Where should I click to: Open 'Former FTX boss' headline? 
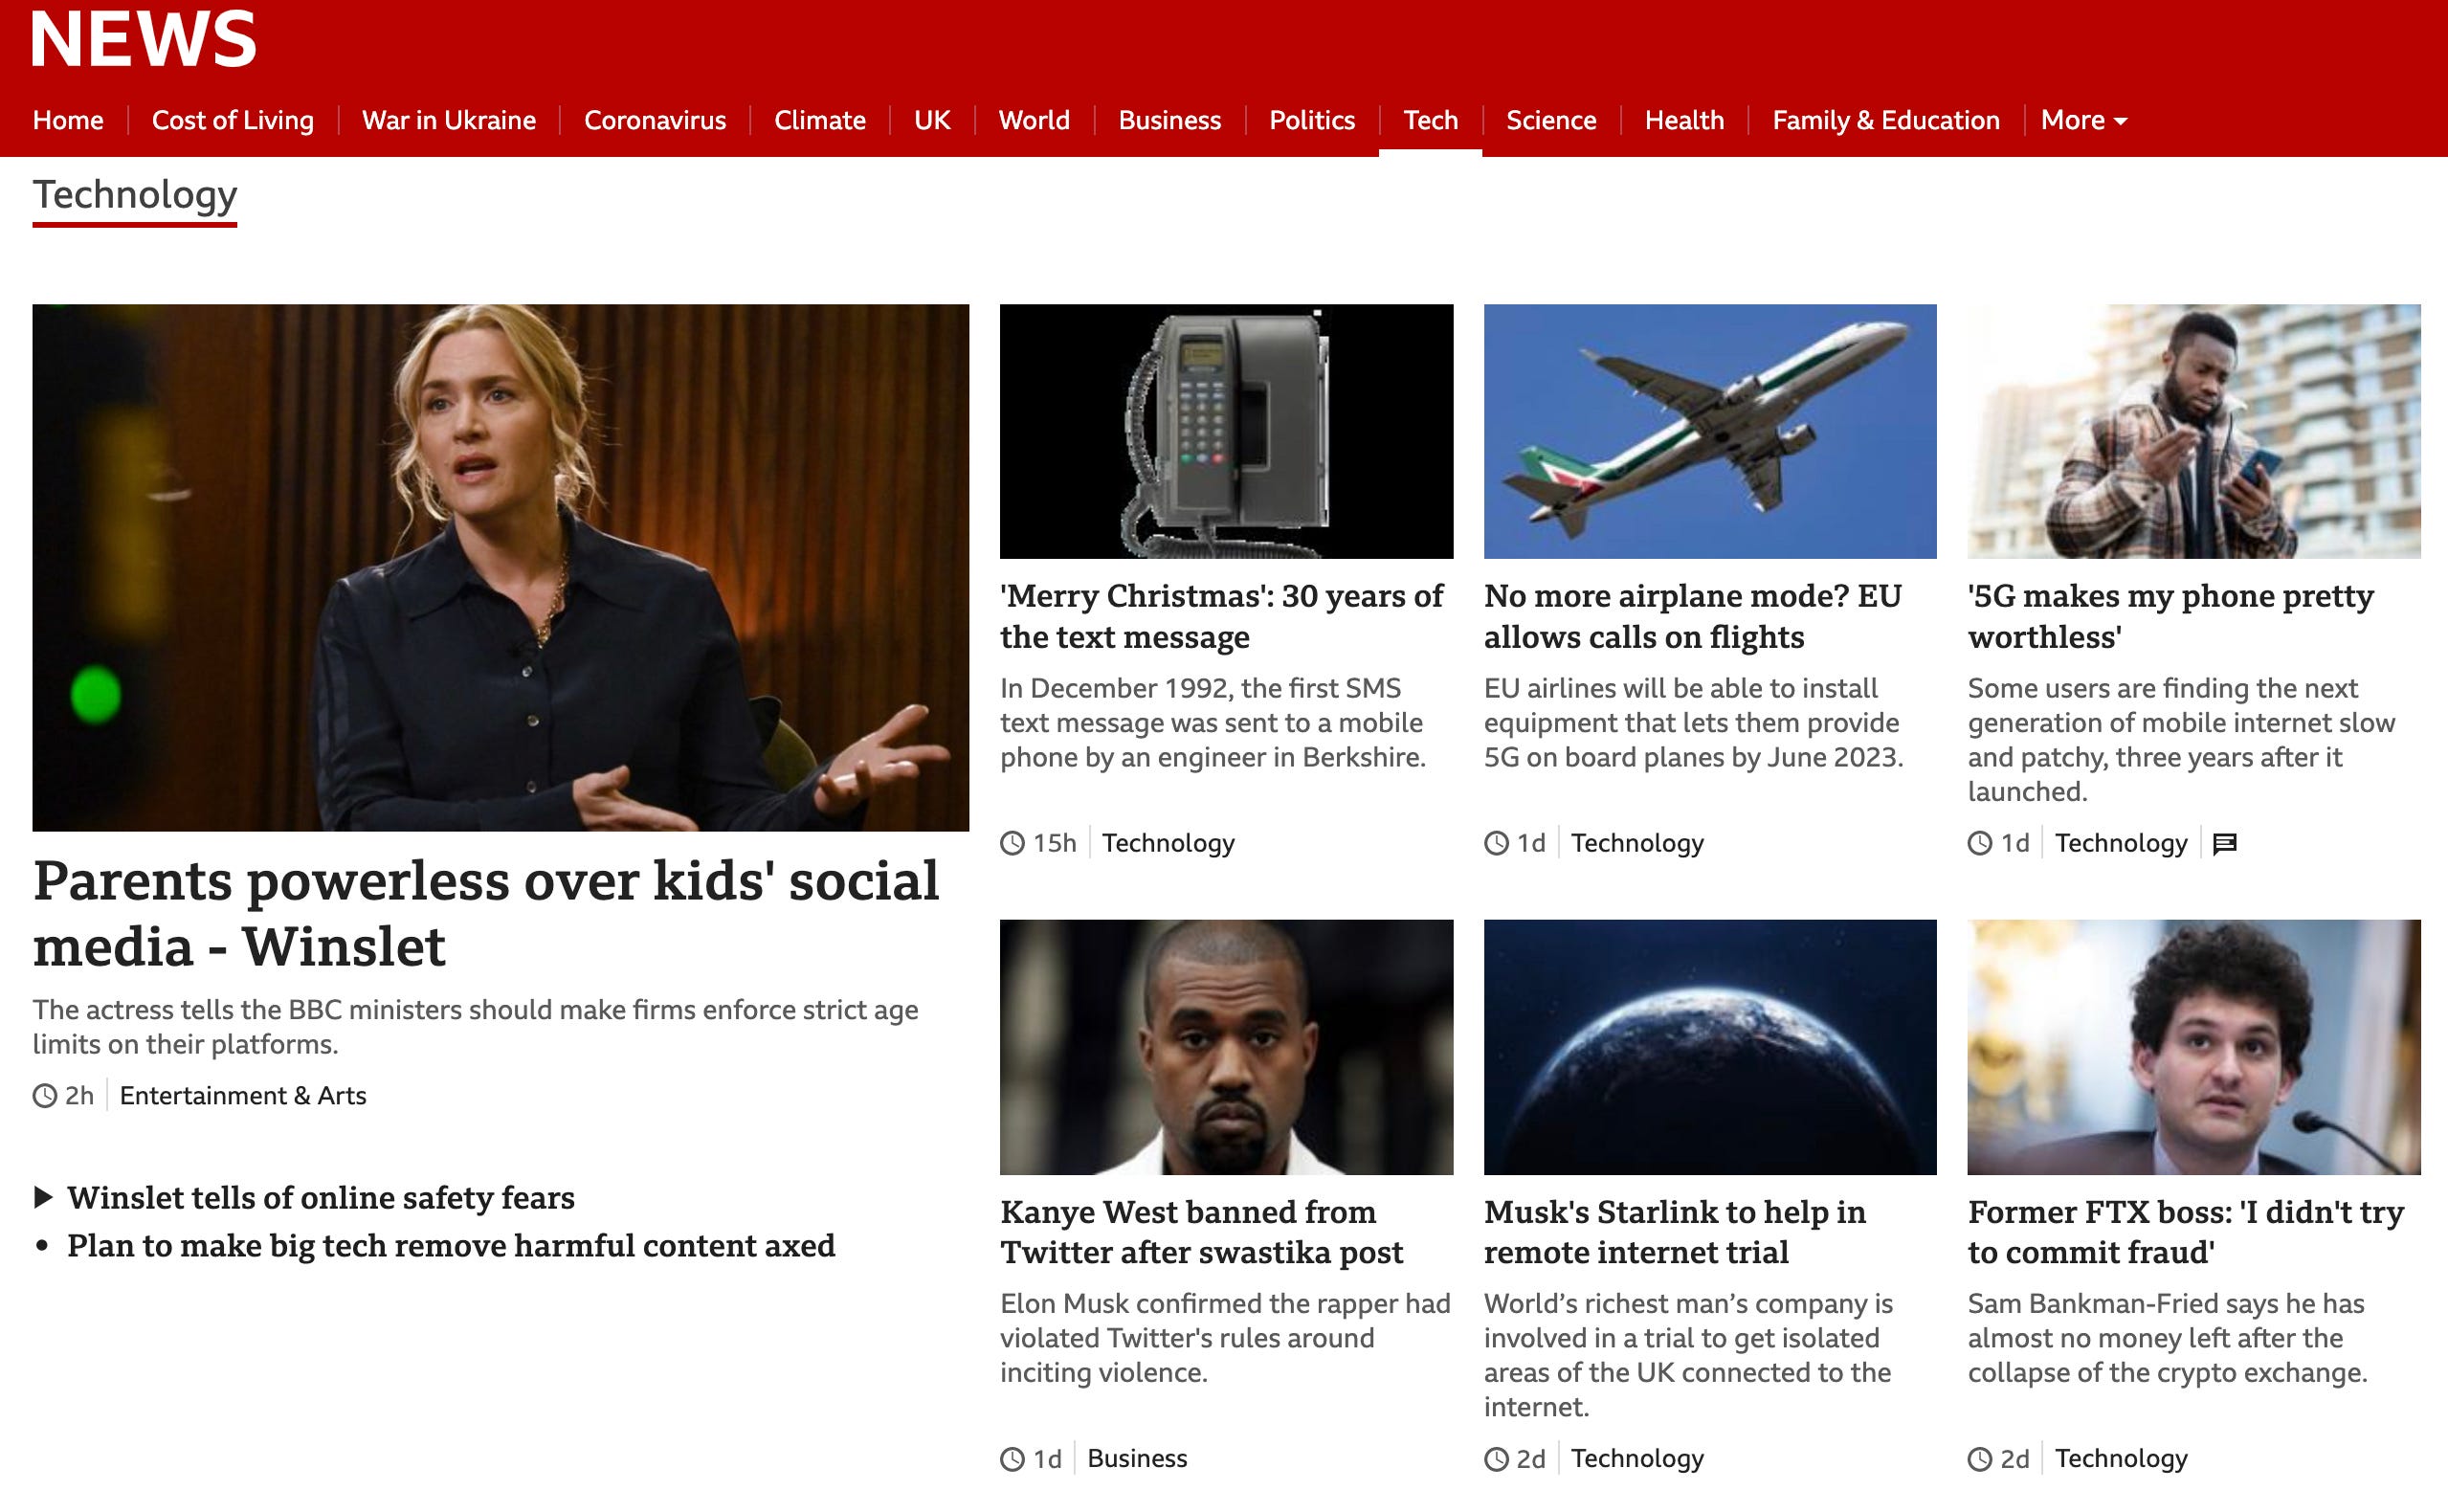coord(2186,1232)
